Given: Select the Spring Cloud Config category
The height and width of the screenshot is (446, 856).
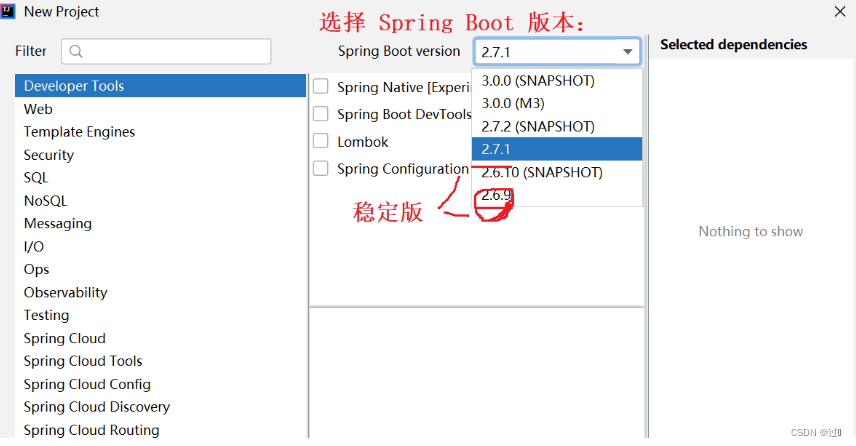Looking at the screenshot, I should 160,384.
